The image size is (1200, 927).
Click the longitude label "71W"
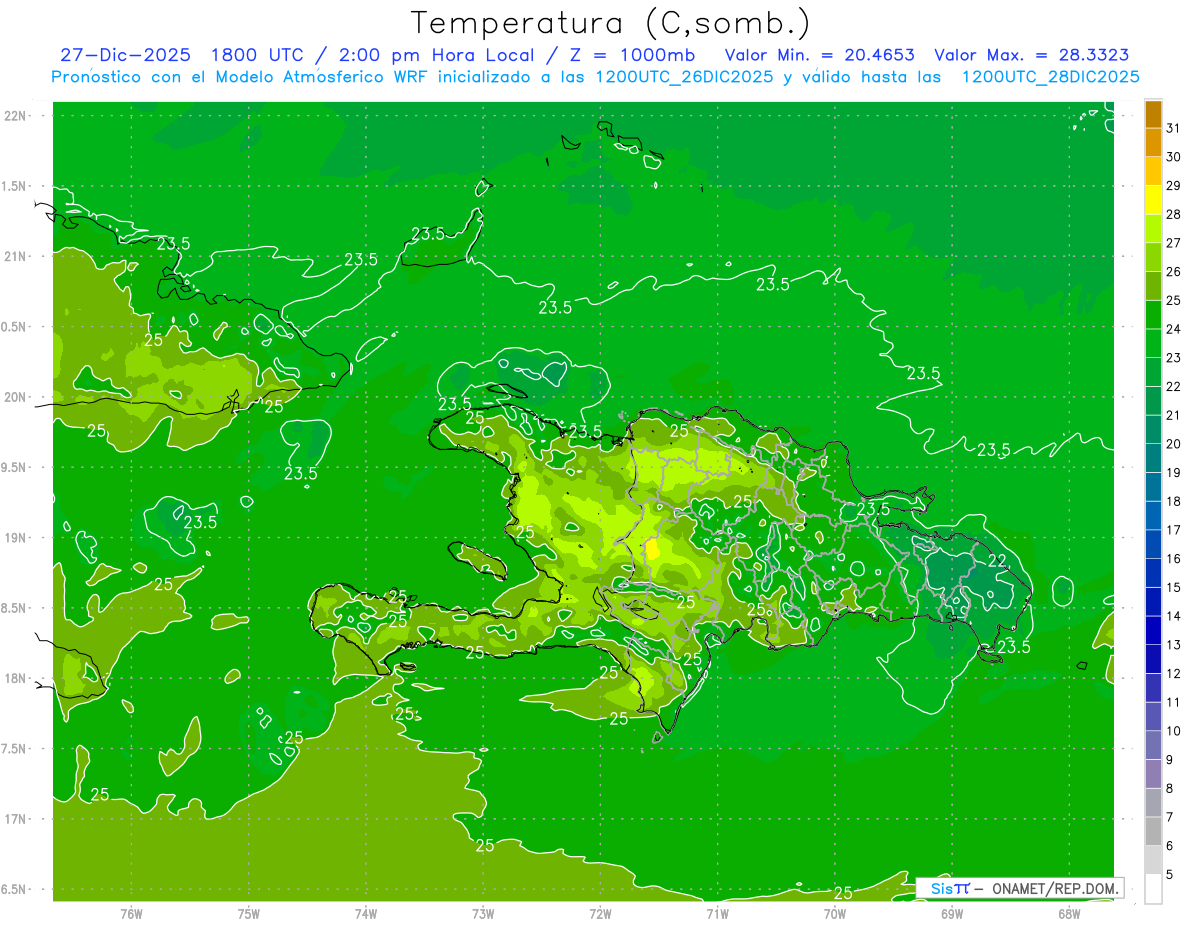pos(717,913)
